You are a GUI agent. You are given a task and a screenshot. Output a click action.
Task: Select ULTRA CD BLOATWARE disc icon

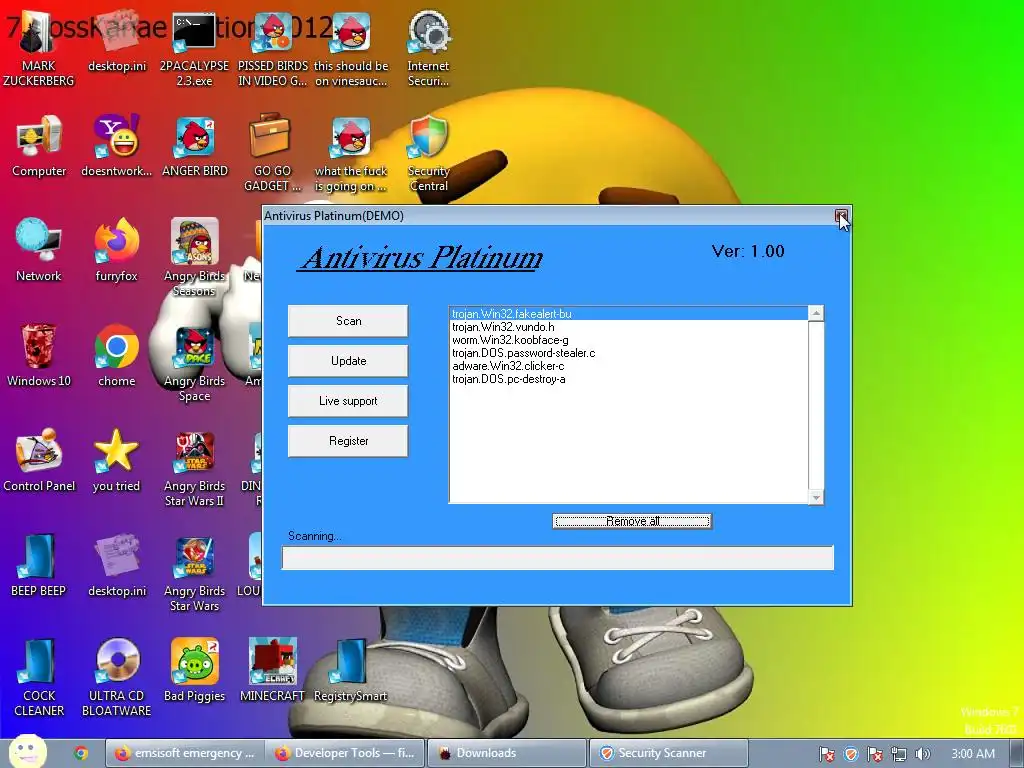[x=117, y=679]
